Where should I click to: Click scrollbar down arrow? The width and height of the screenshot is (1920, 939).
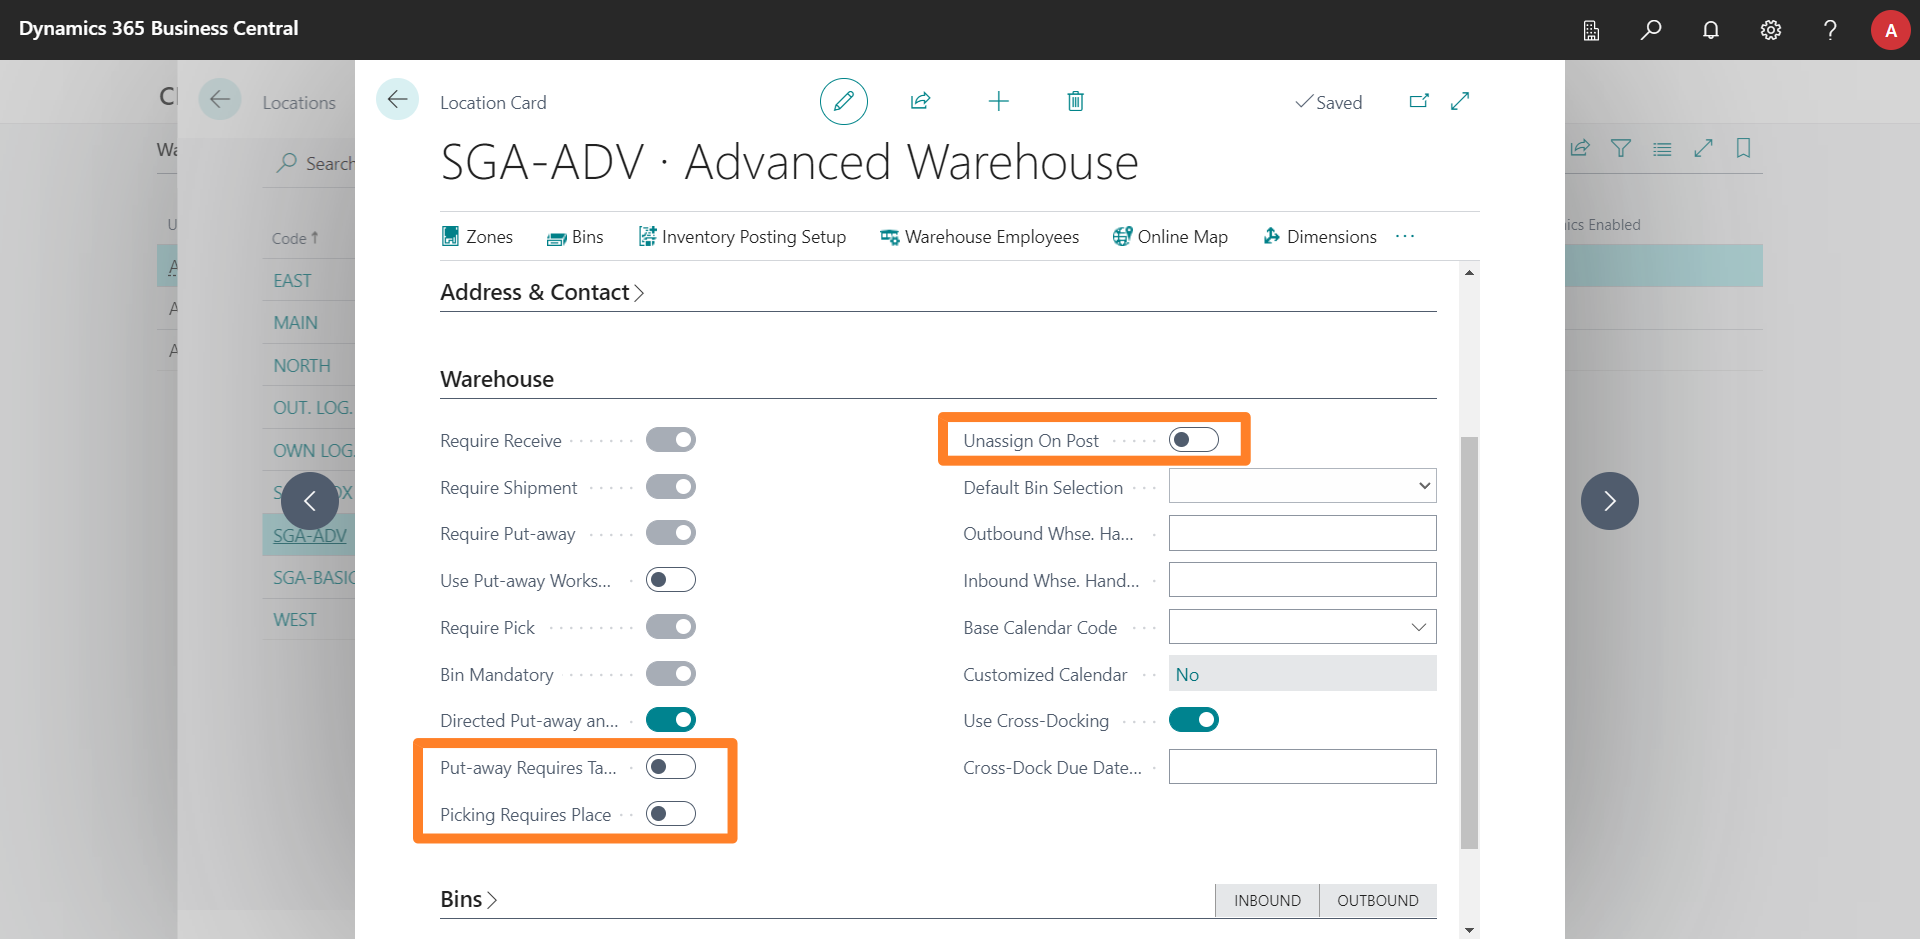(x=1469, y=930)
